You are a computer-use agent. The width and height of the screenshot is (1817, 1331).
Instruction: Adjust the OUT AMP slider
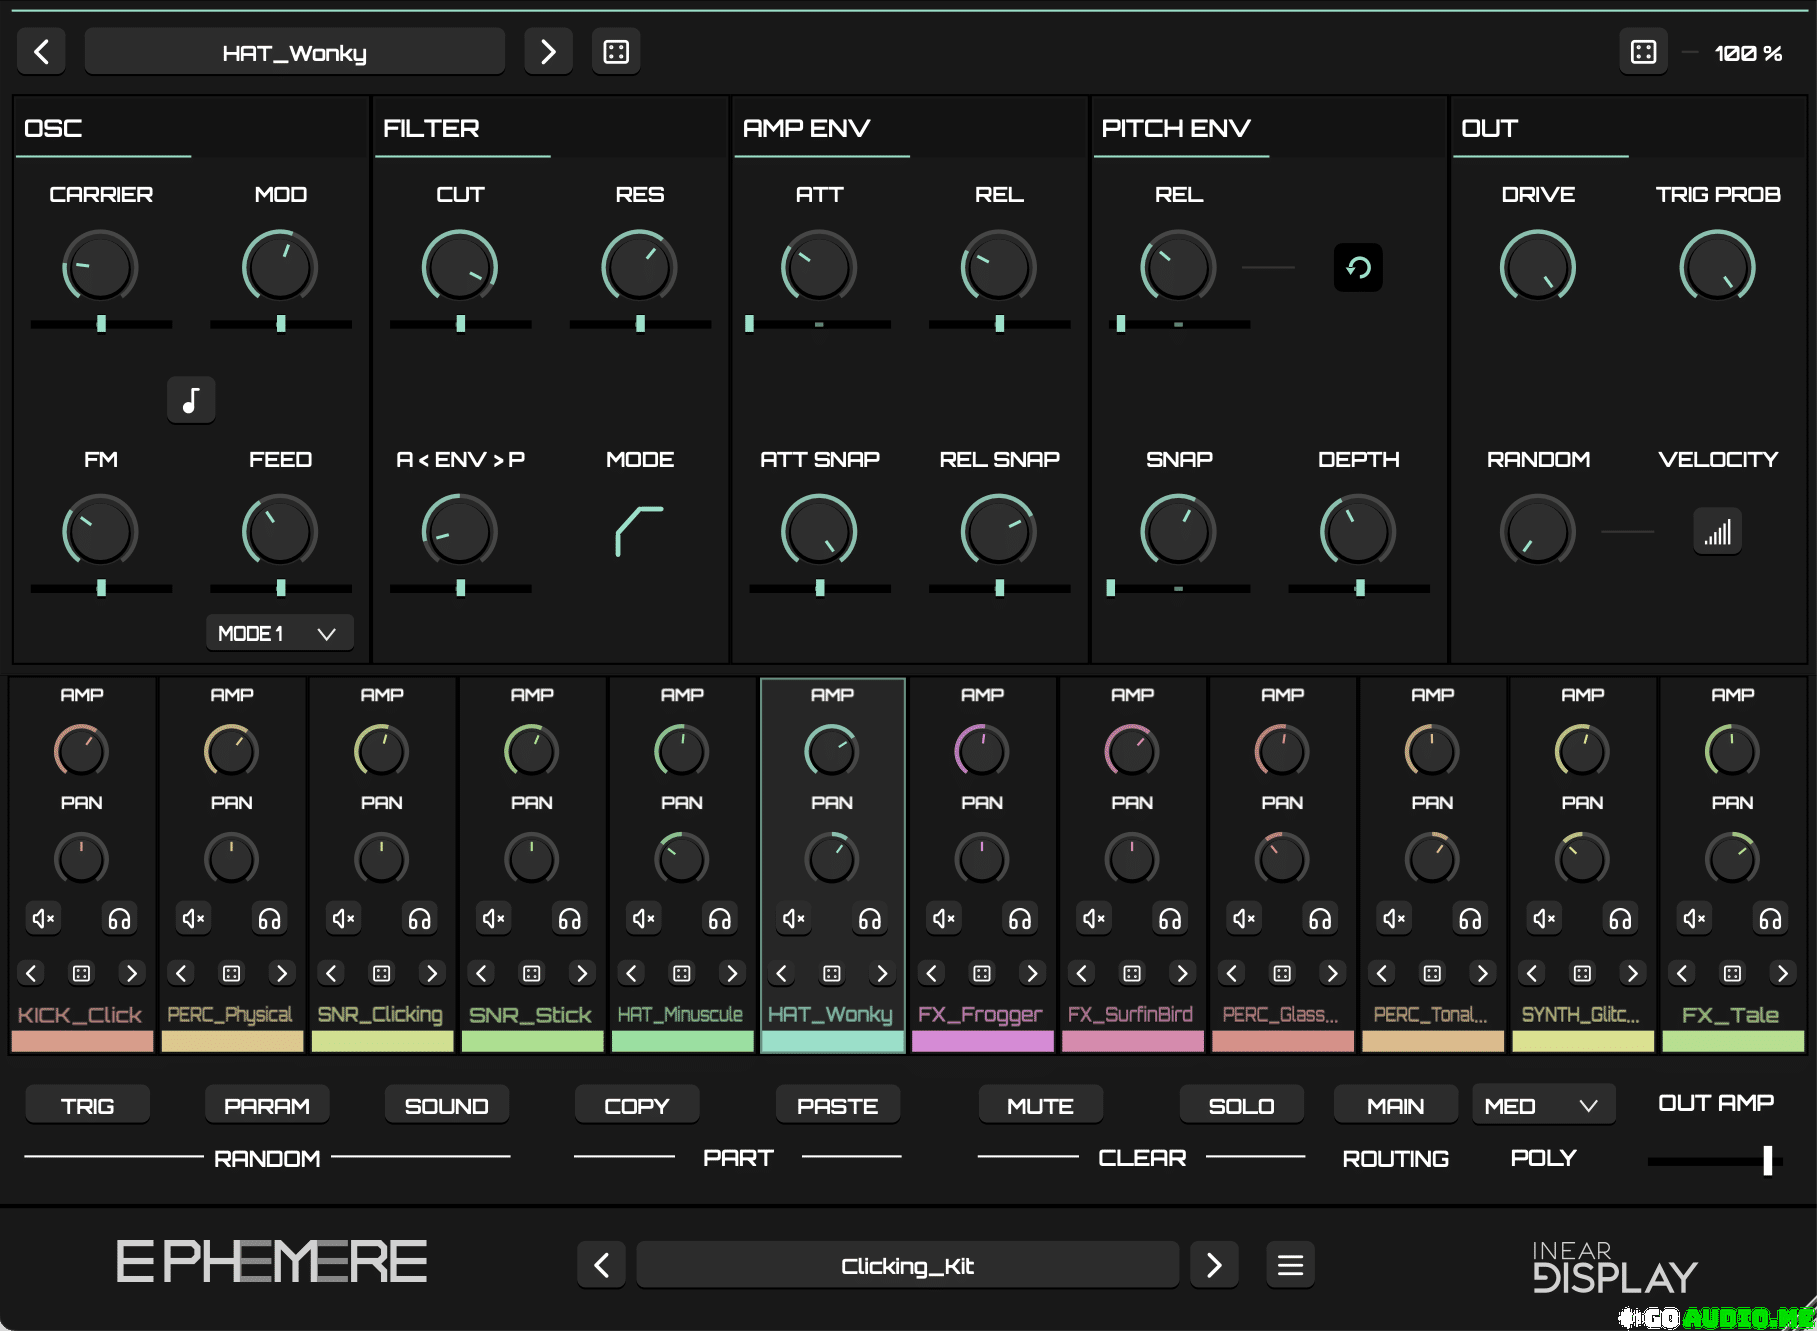click(x=1715, y=1160)
